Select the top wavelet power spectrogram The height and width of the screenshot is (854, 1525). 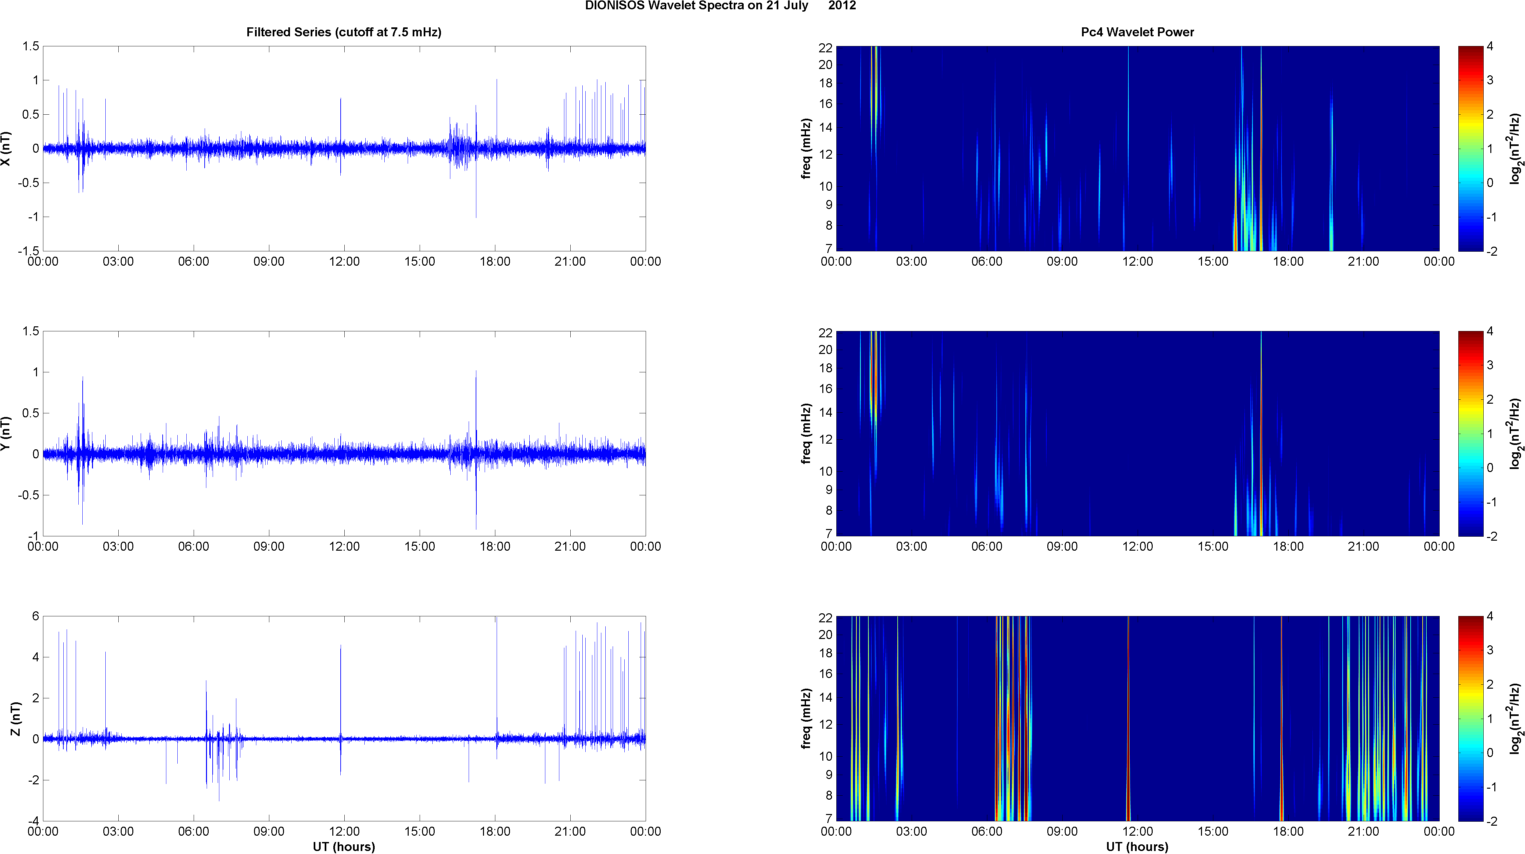point(1137,148)
